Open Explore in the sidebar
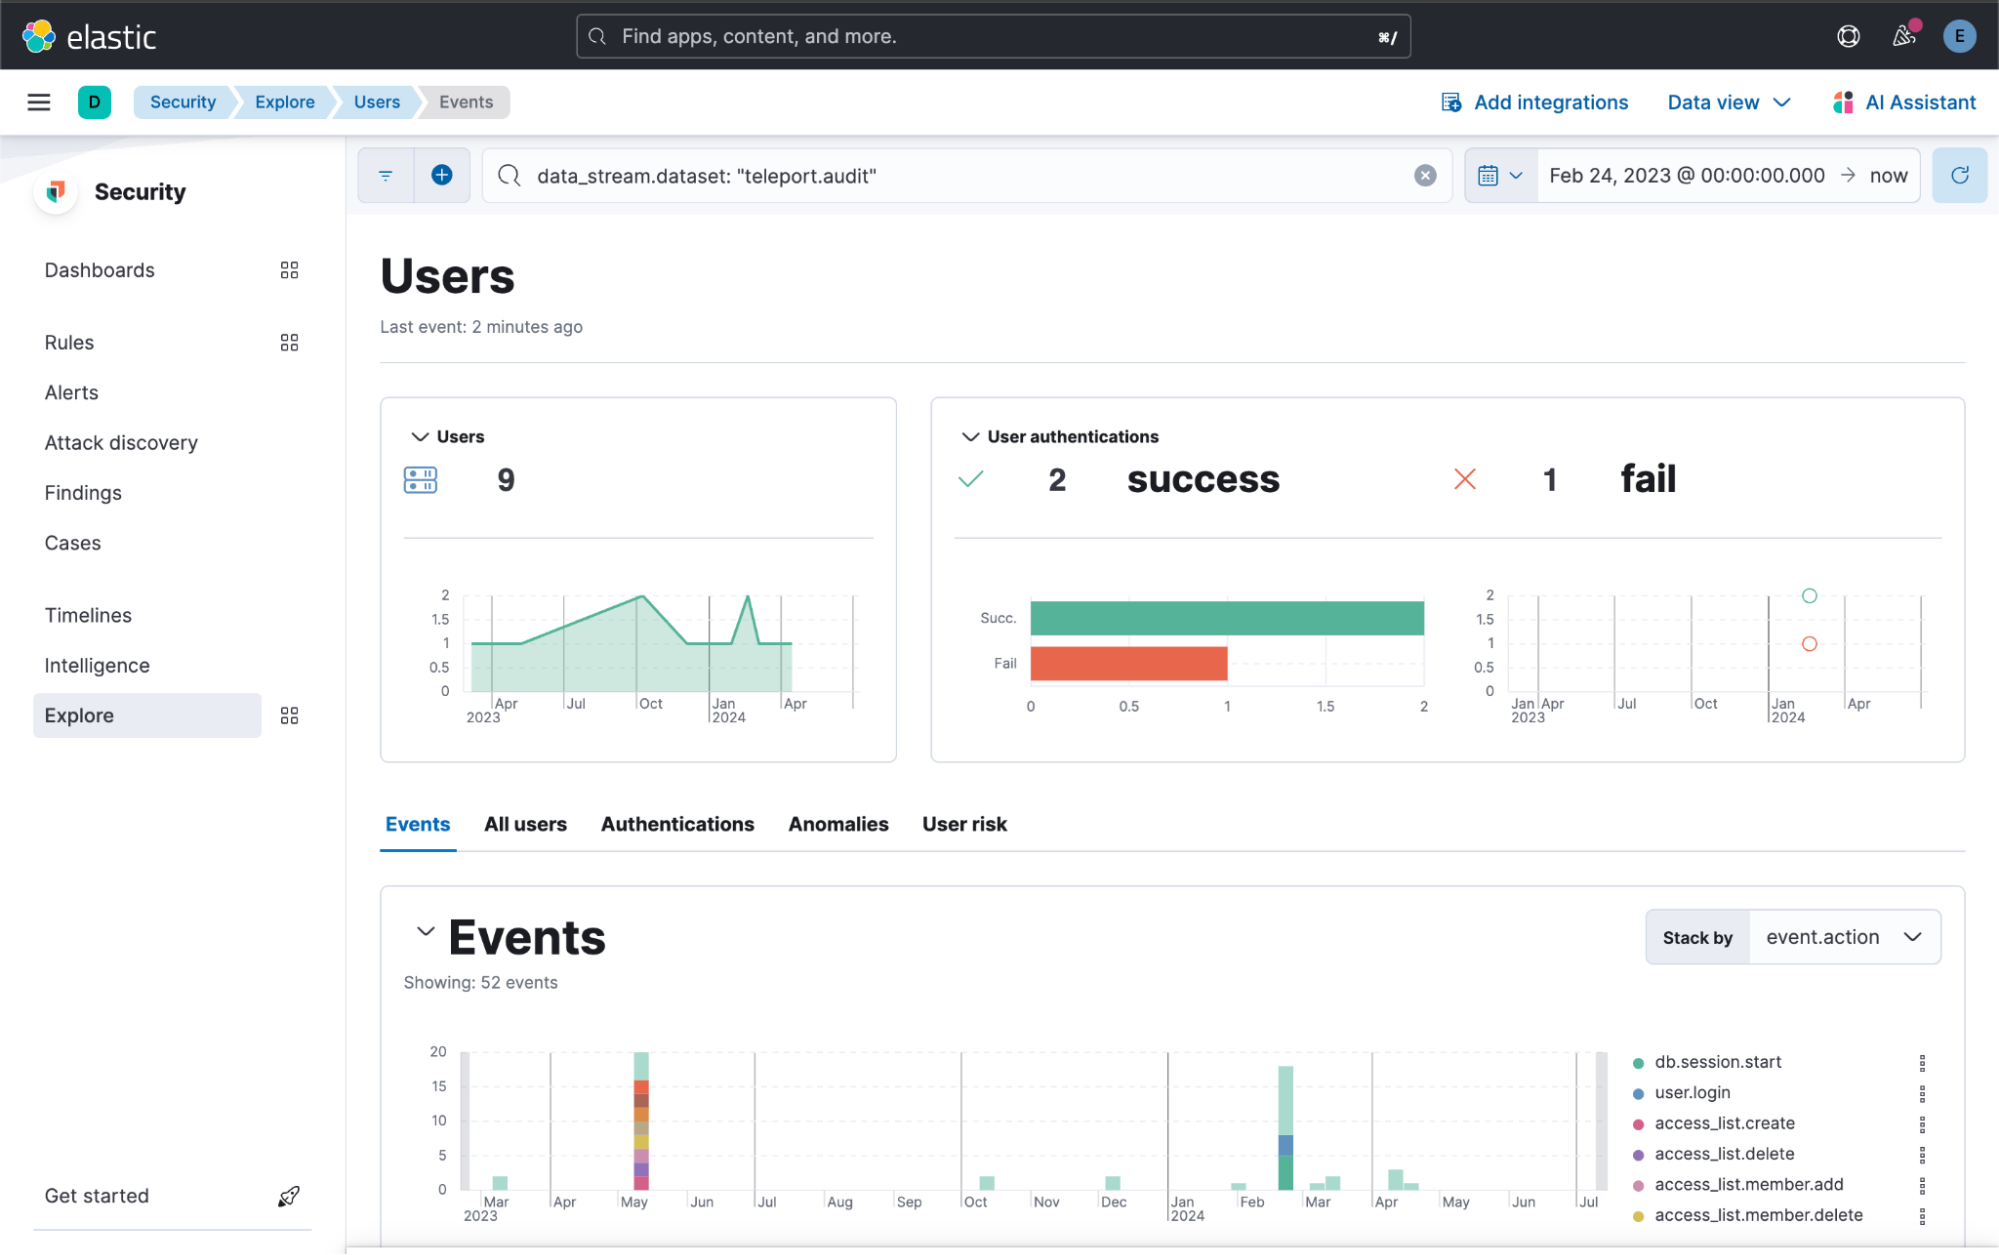1999x1255 pixels. point(147,716)
